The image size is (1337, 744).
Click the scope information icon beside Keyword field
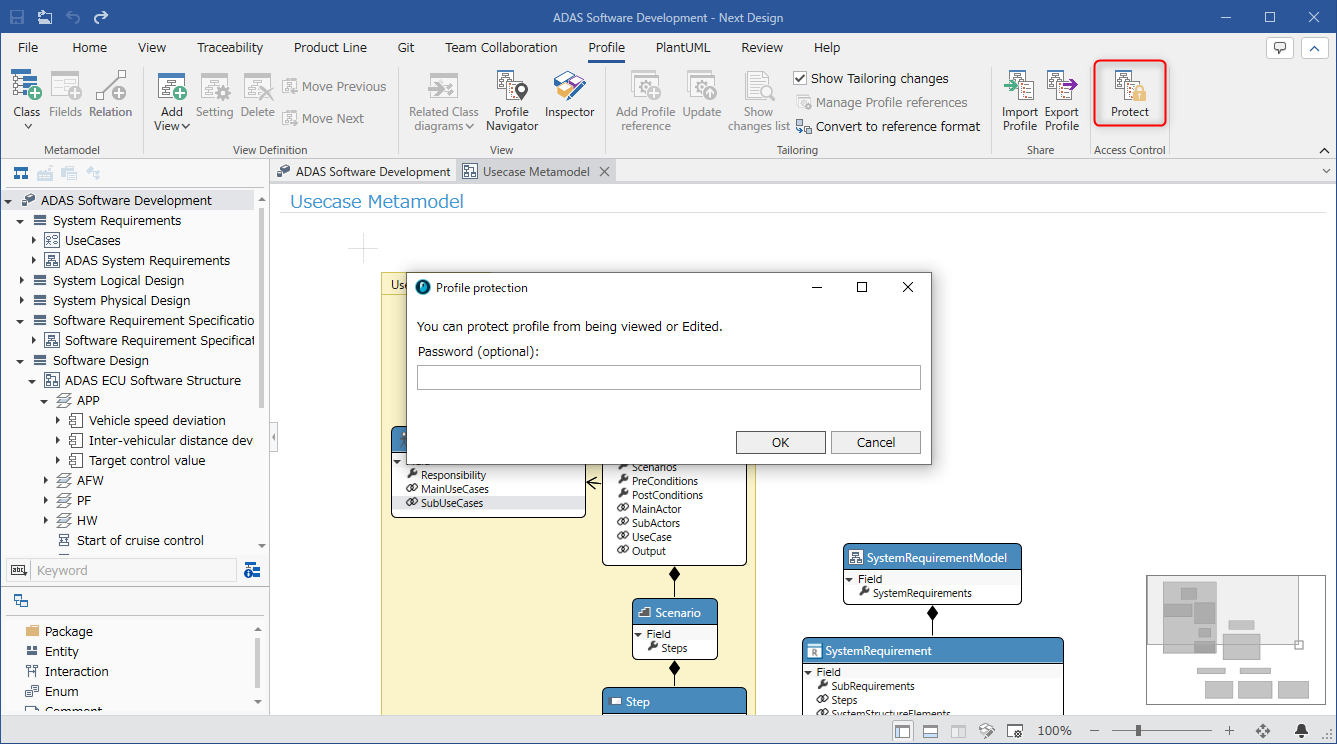pos(251,570)
